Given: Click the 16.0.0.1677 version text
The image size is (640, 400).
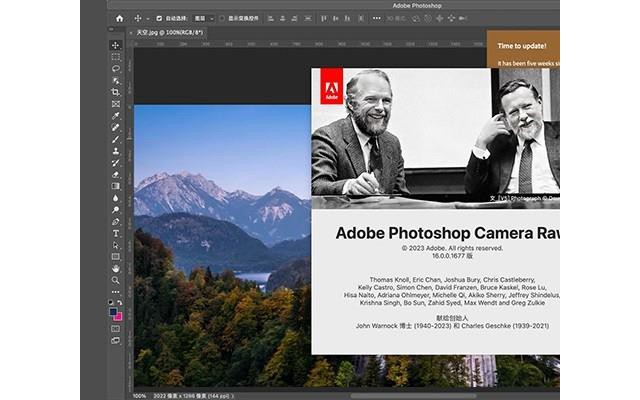Looking at the screenshot, I should [452, 256].
